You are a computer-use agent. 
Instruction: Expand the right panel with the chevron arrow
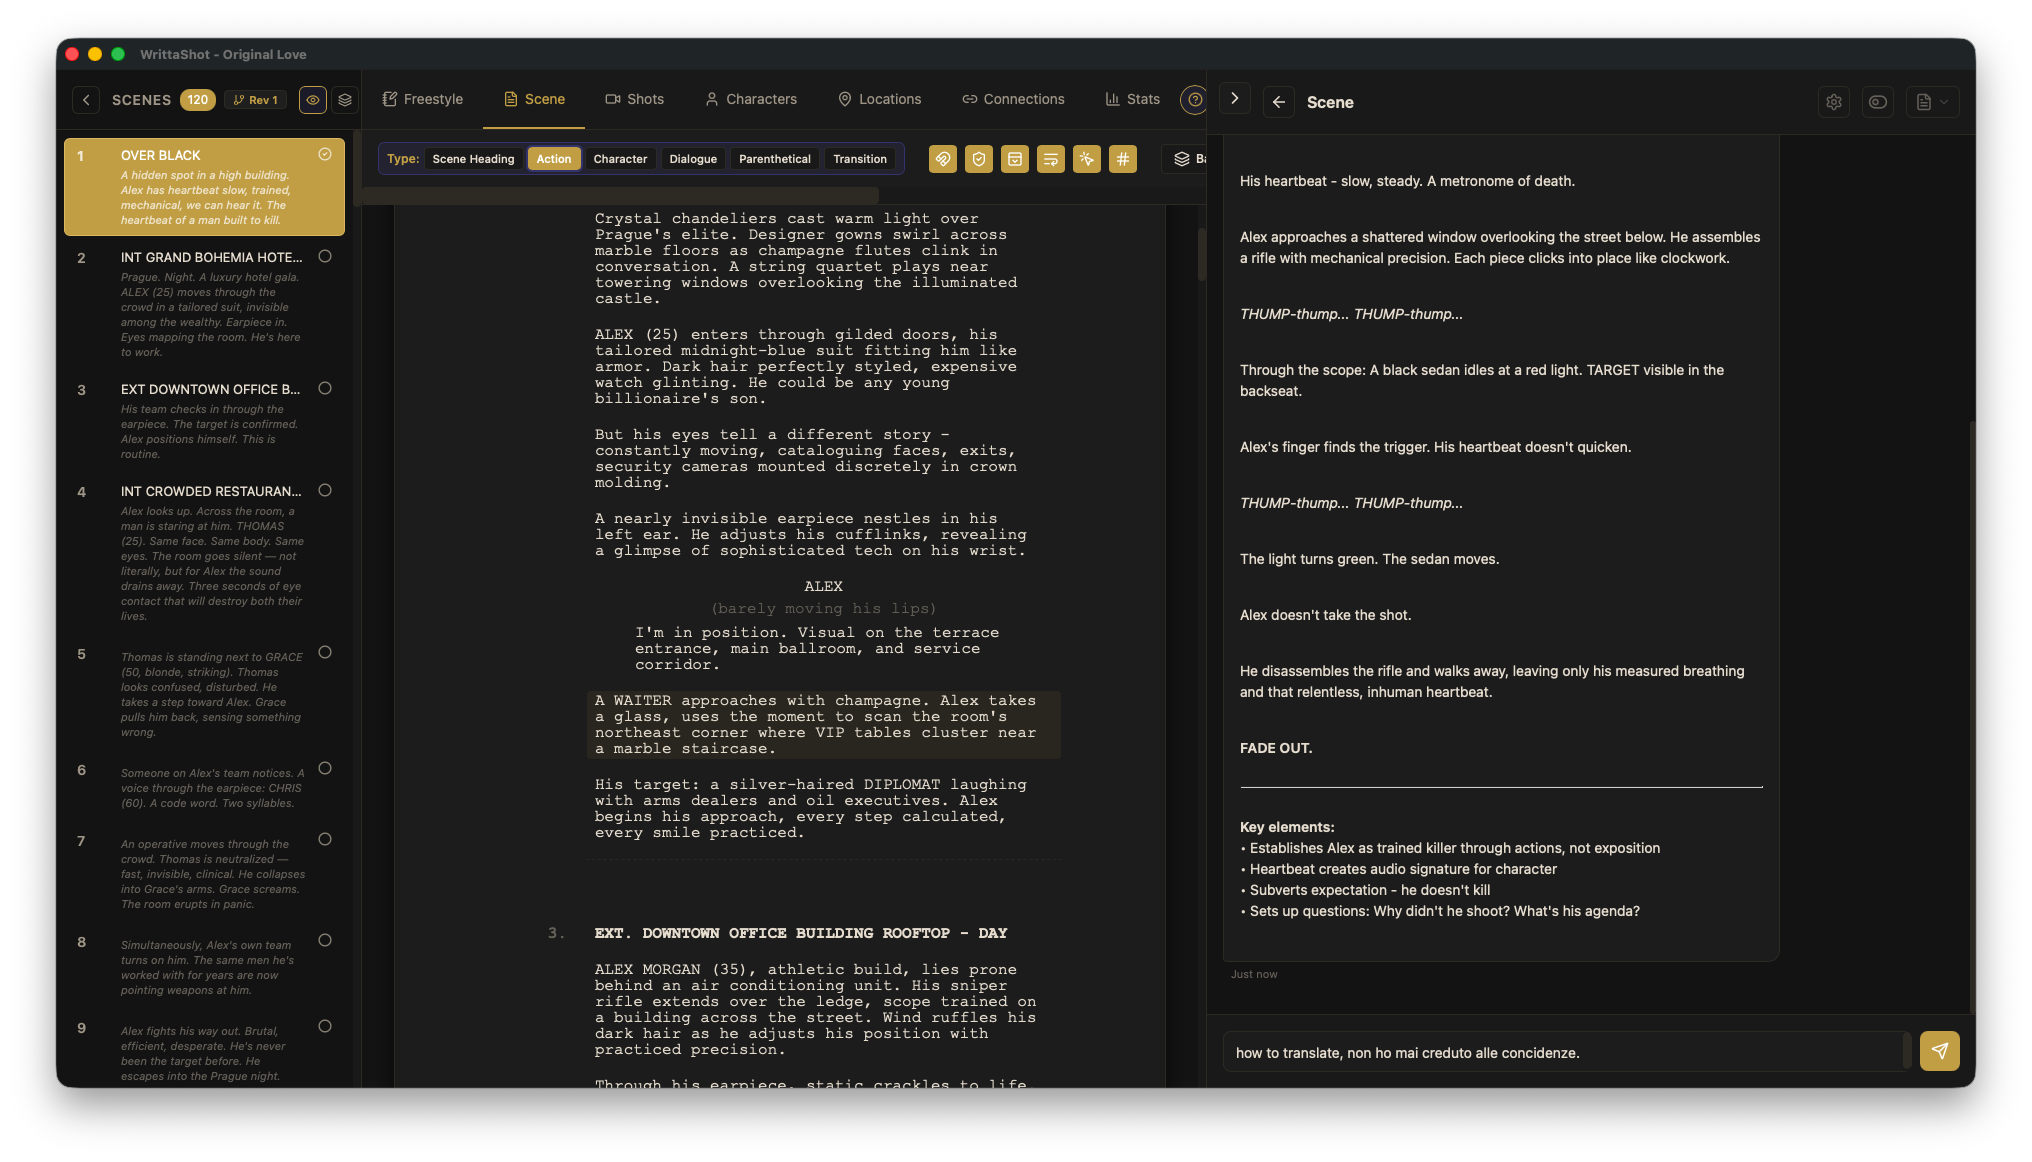point(1234,98)
